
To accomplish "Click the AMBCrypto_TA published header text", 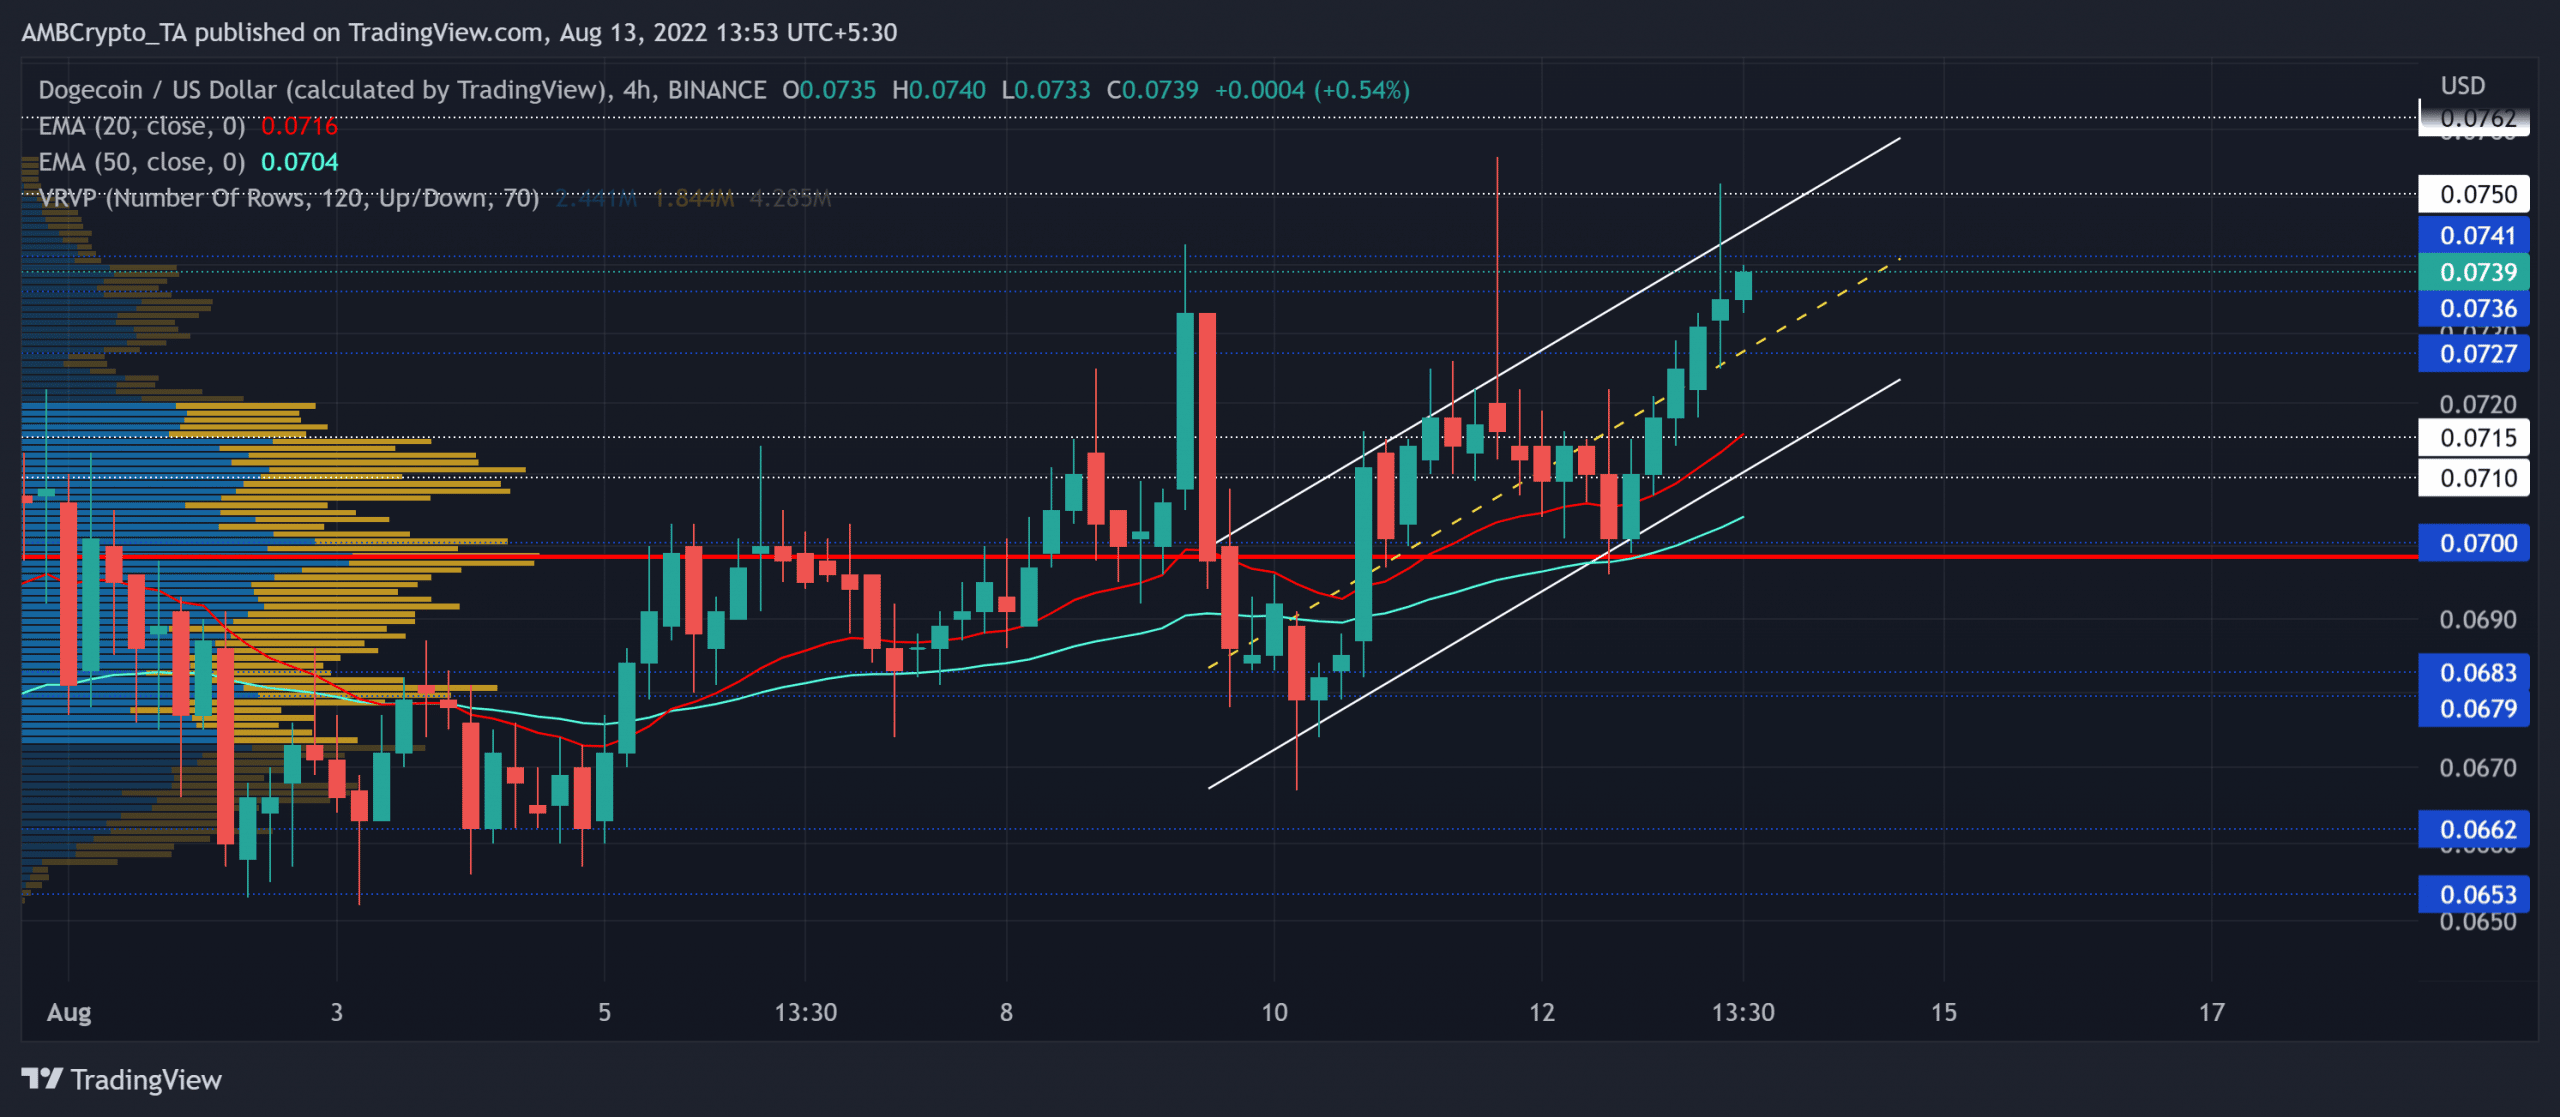I will coord(459,33).
